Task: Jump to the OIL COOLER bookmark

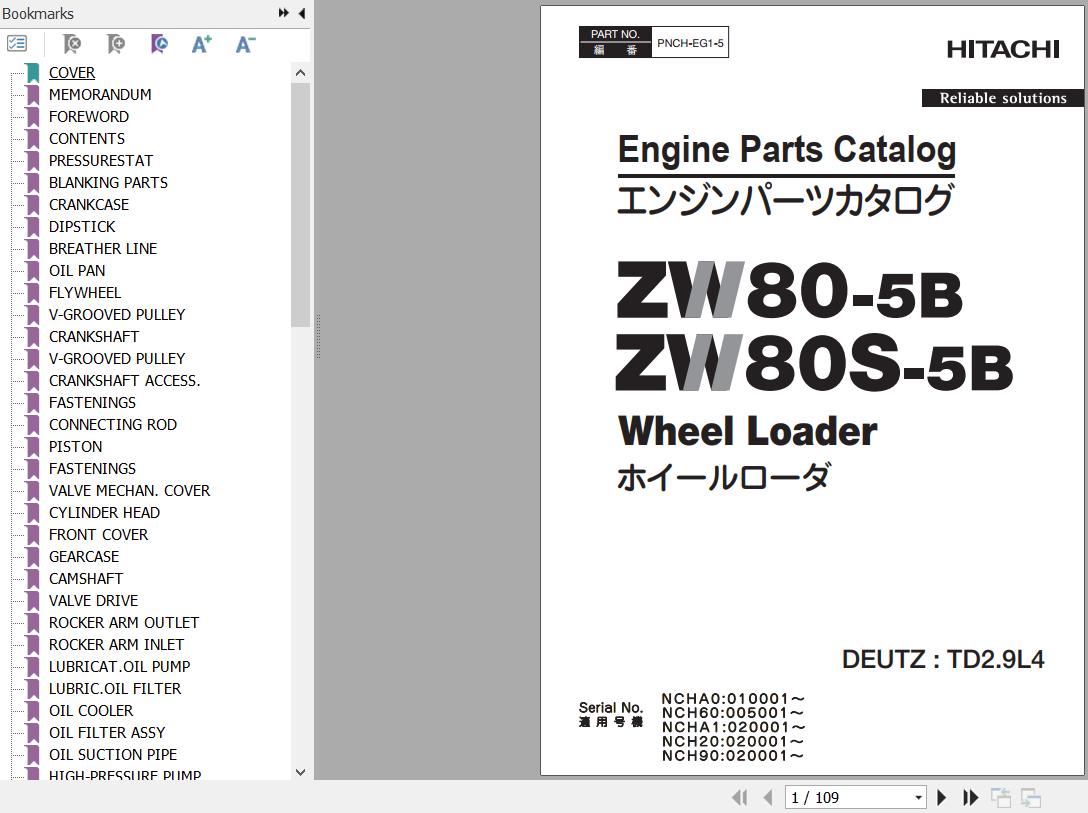Action: point(91,711)
